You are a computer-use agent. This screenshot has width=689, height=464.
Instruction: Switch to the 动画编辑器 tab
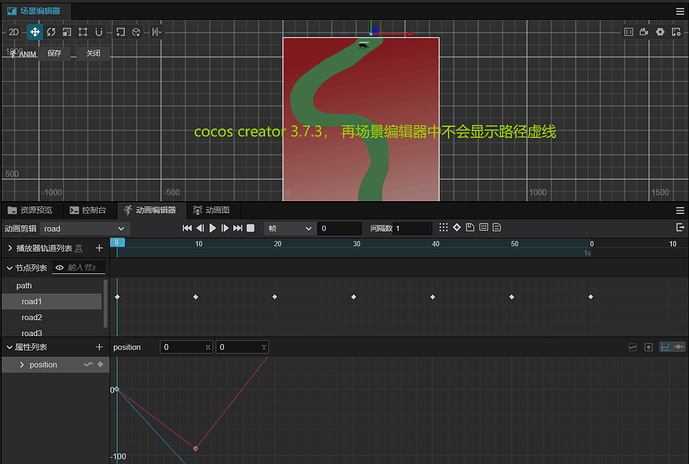point(150,210)
